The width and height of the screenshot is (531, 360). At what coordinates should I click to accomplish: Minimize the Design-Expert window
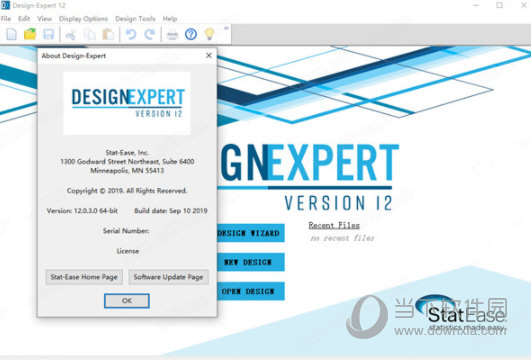click(476, 5)
